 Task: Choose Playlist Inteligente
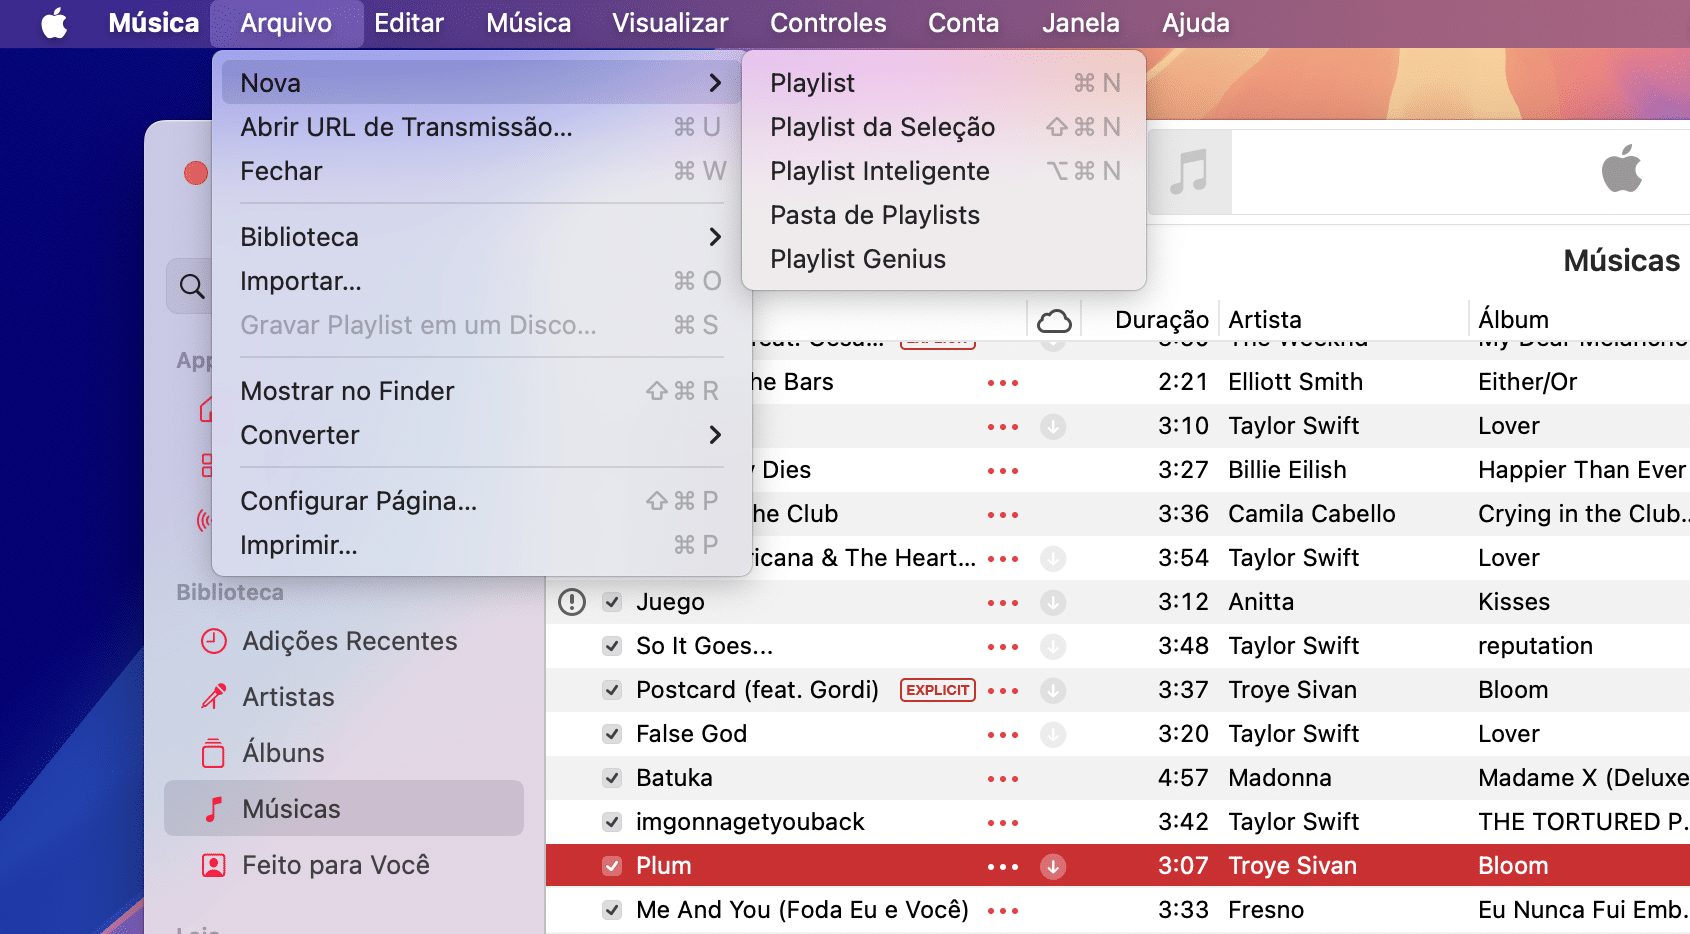pos(944,171)
